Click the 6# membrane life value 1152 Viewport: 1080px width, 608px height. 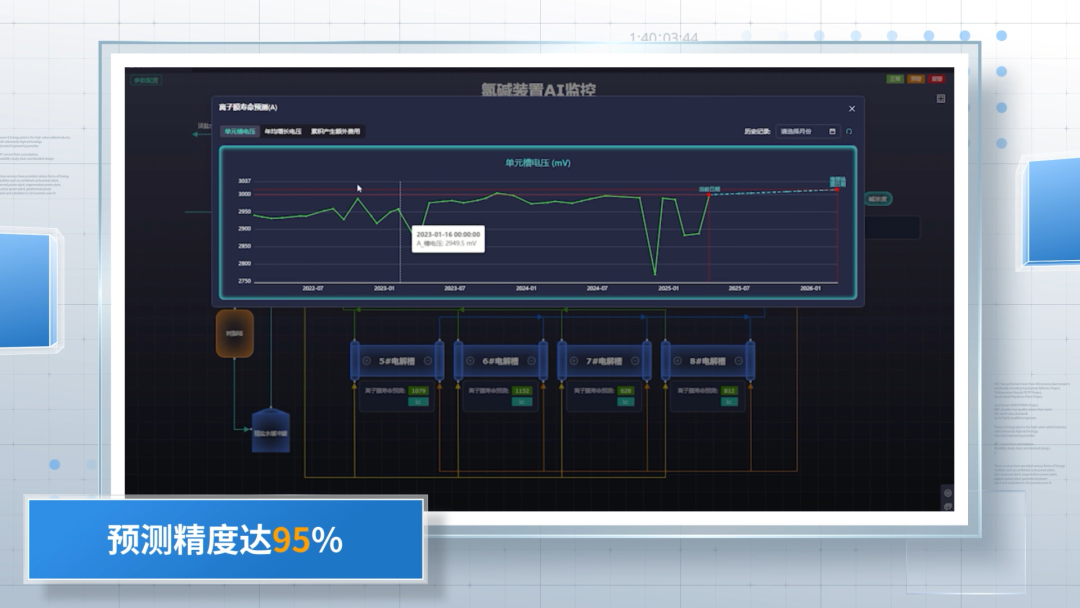click(521, 391)
